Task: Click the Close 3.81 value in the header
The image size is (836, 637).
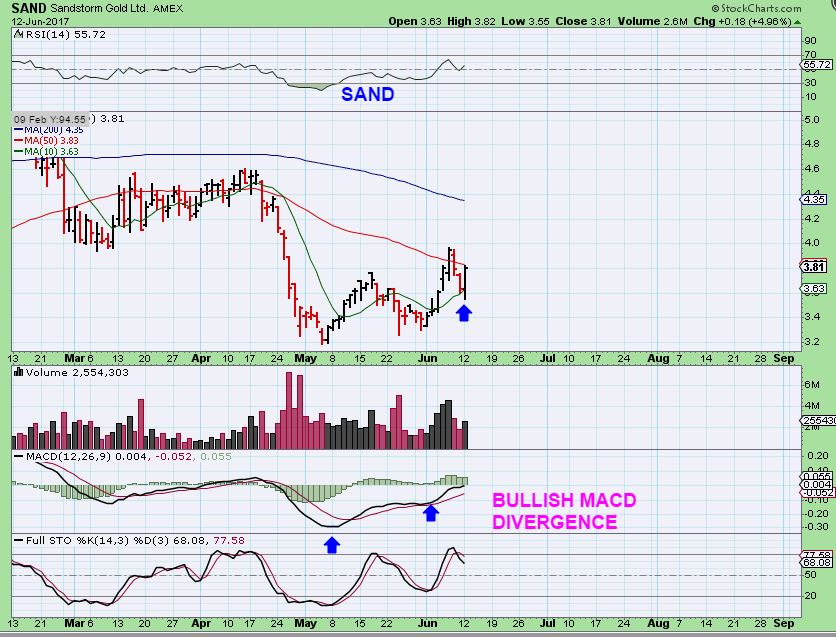Action: pyautogui.click(x=583, y=21)
